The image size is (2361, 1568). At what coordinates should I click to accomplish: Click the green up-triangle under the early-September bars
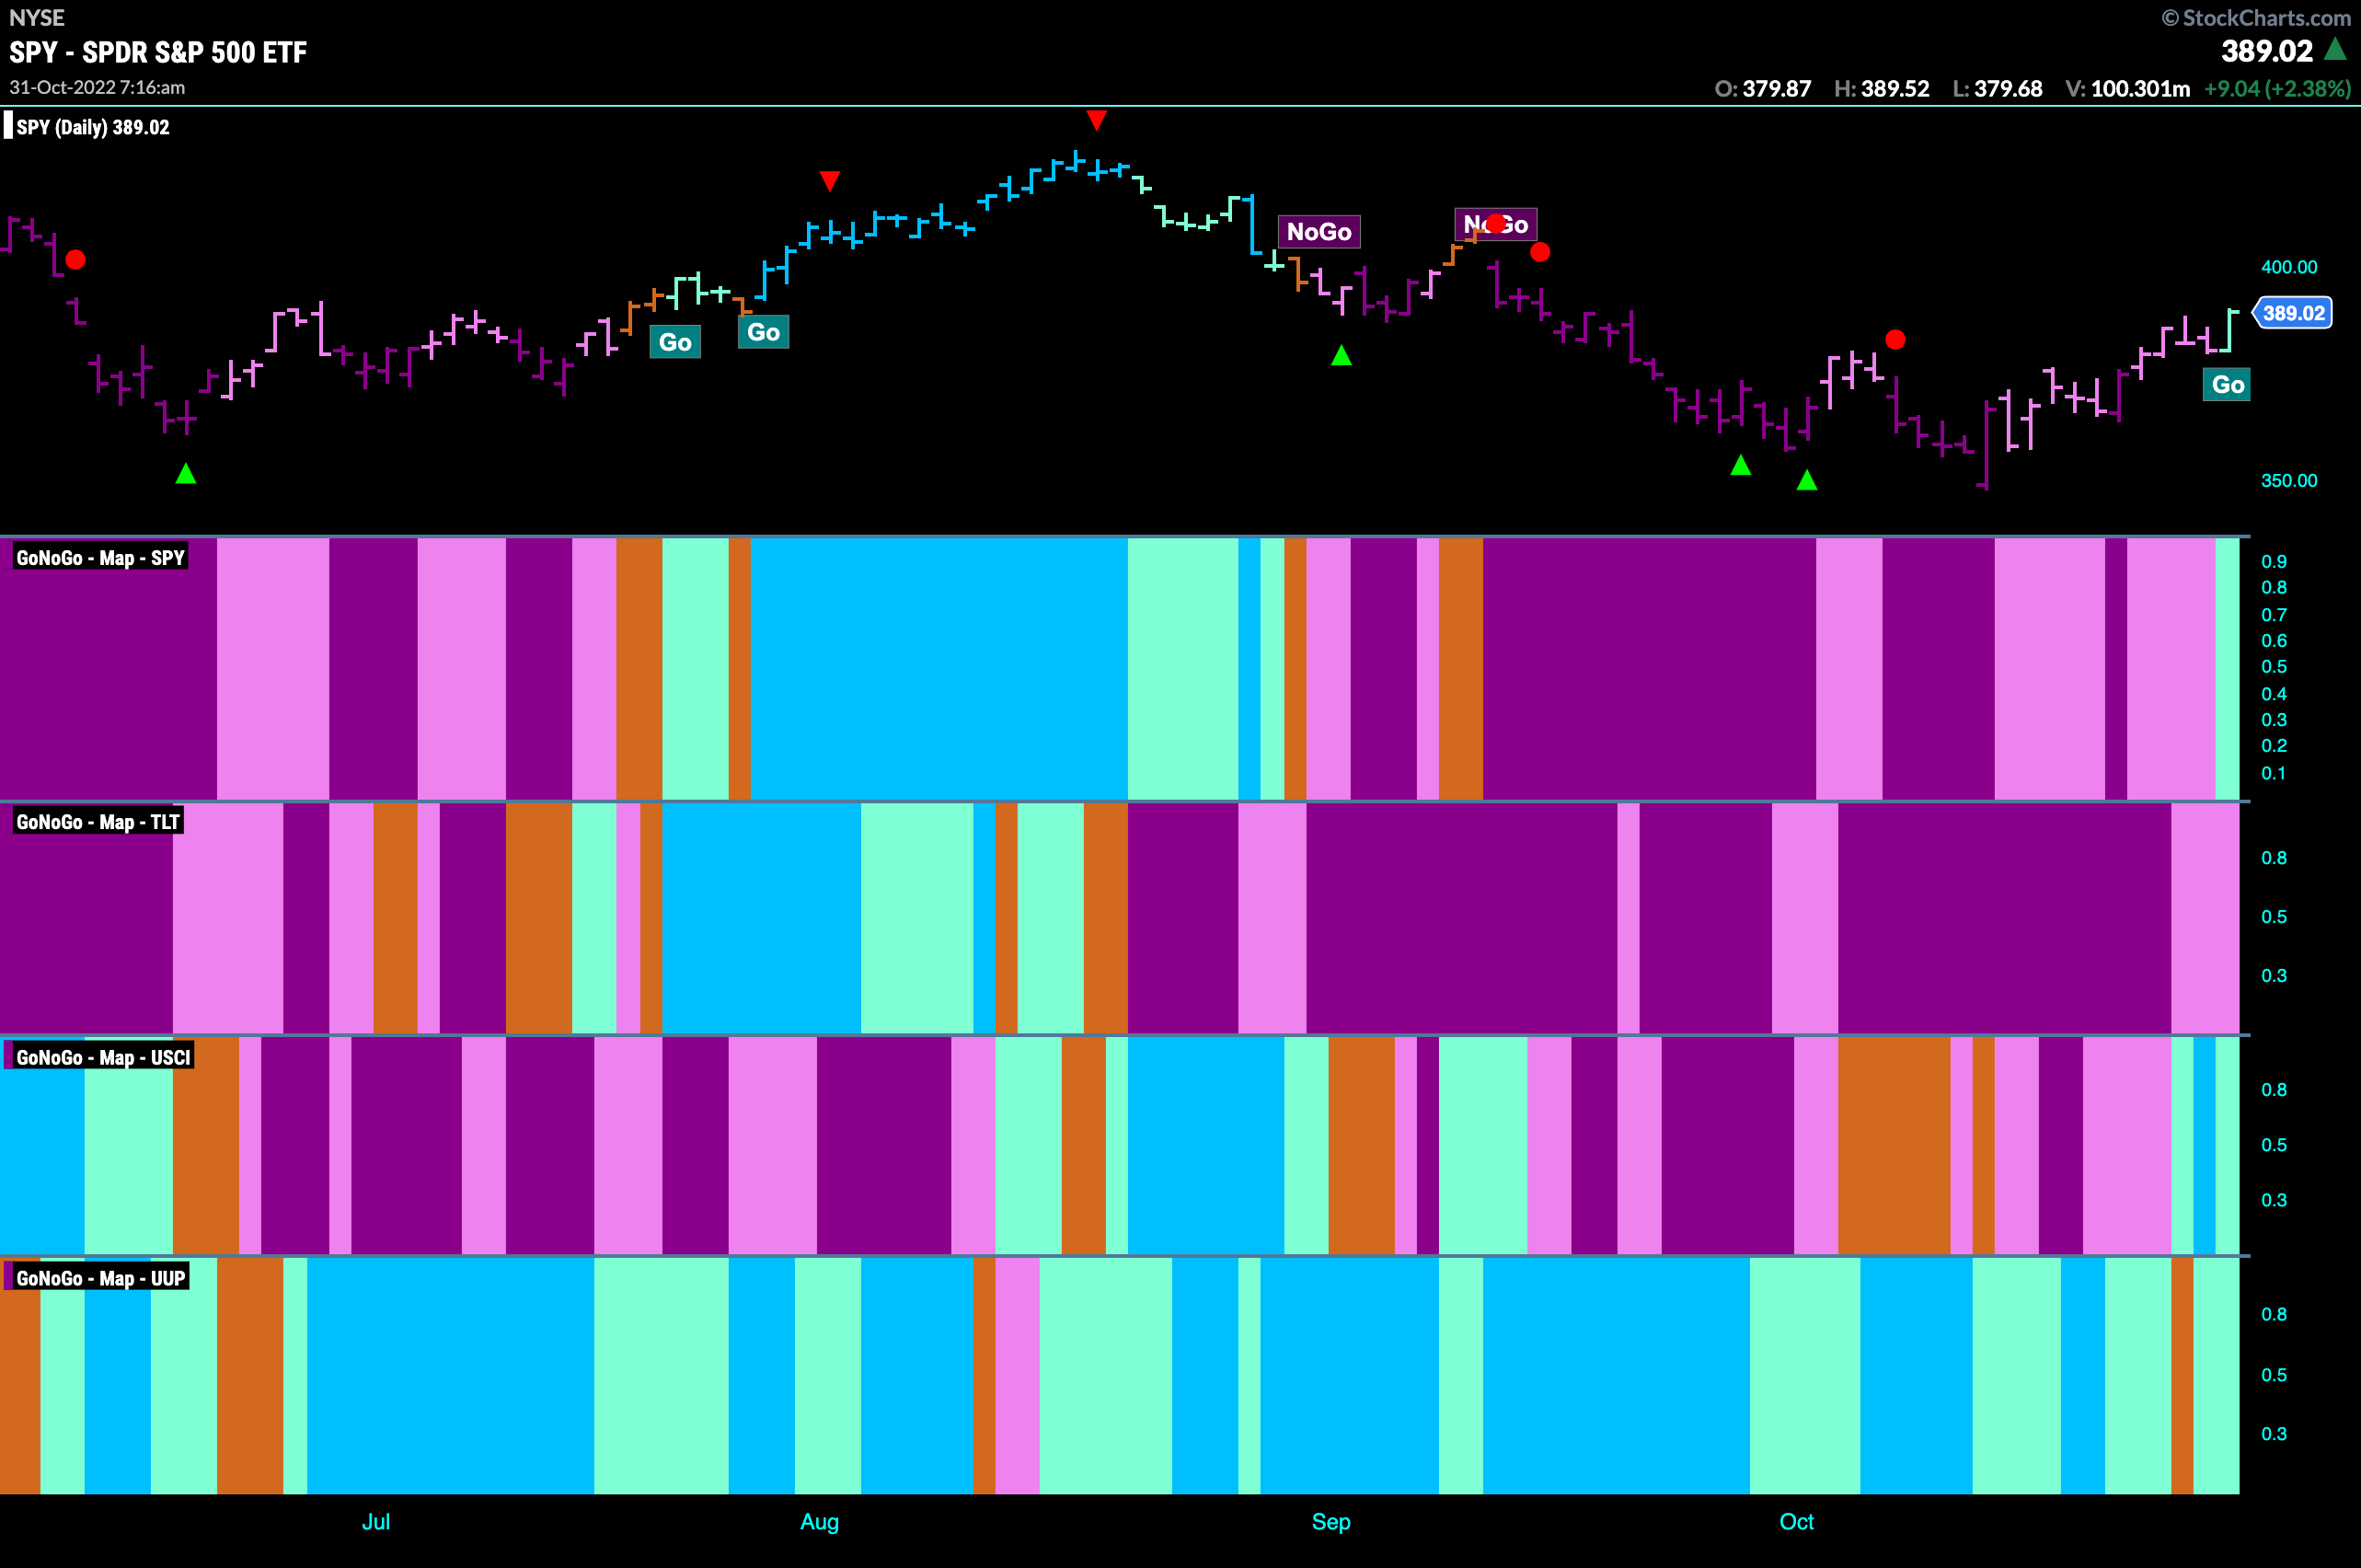[x=1341, y=355]
